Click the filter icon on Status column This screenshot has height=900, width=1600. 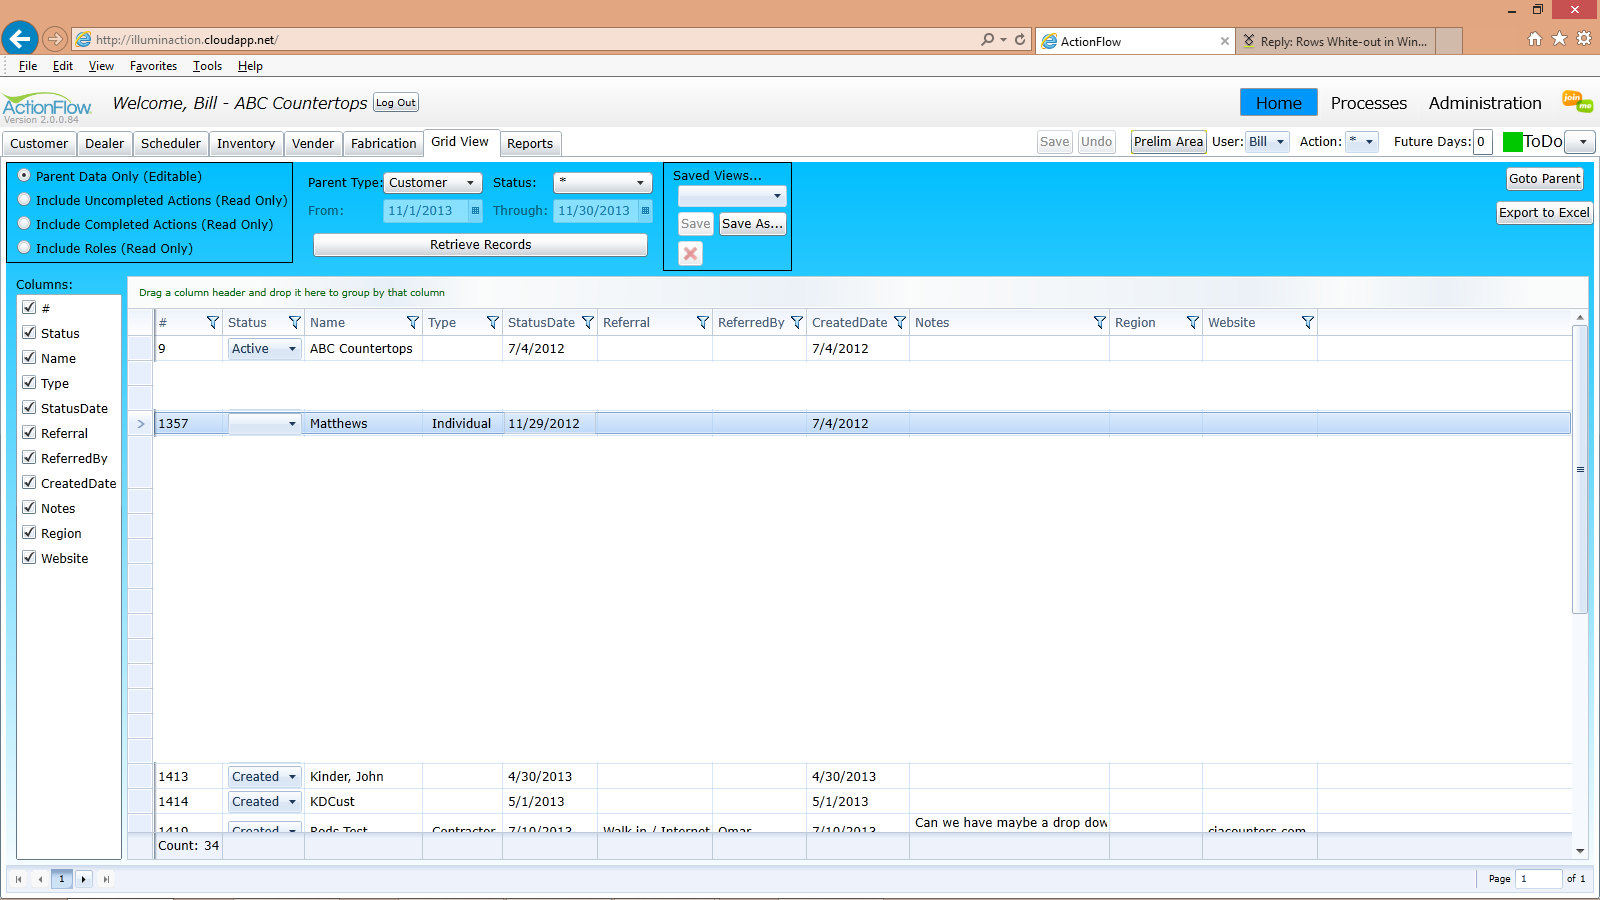tap(294, 322)
